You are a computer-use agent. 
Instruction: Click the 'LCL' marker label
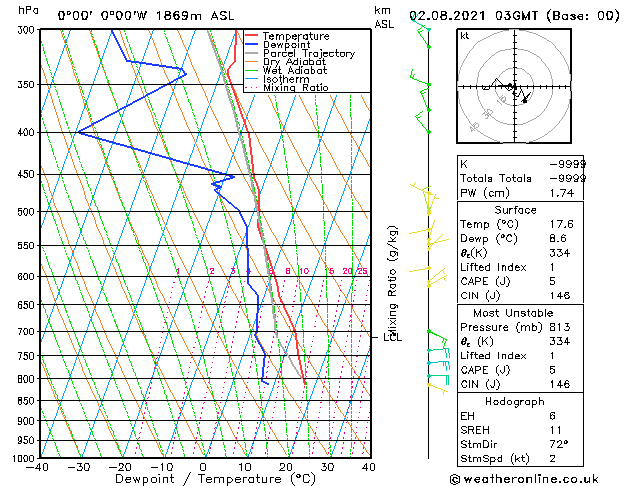pyautogui.click(x=392, y=338)
